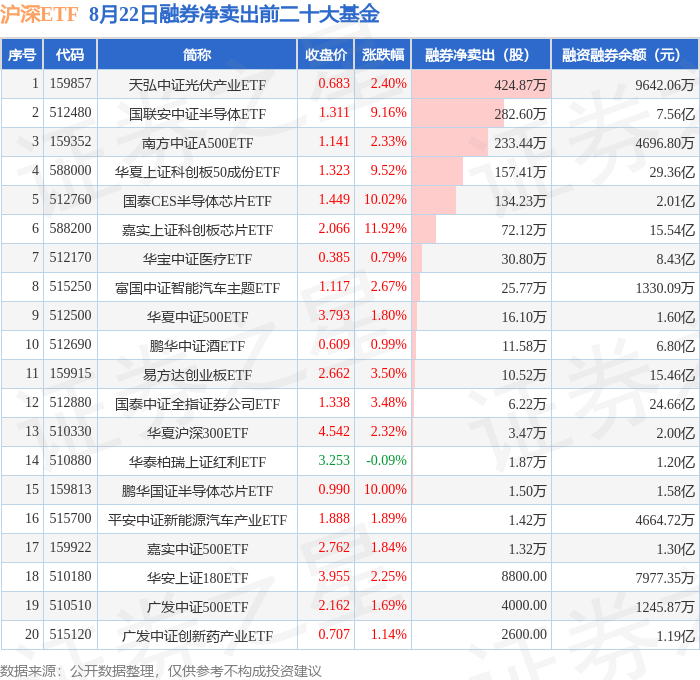The height and width of the screenshot is (680, 700).
Task: Click fund name 鹏华国证半导体芯片ETF
Action: (x=197, y=491)
